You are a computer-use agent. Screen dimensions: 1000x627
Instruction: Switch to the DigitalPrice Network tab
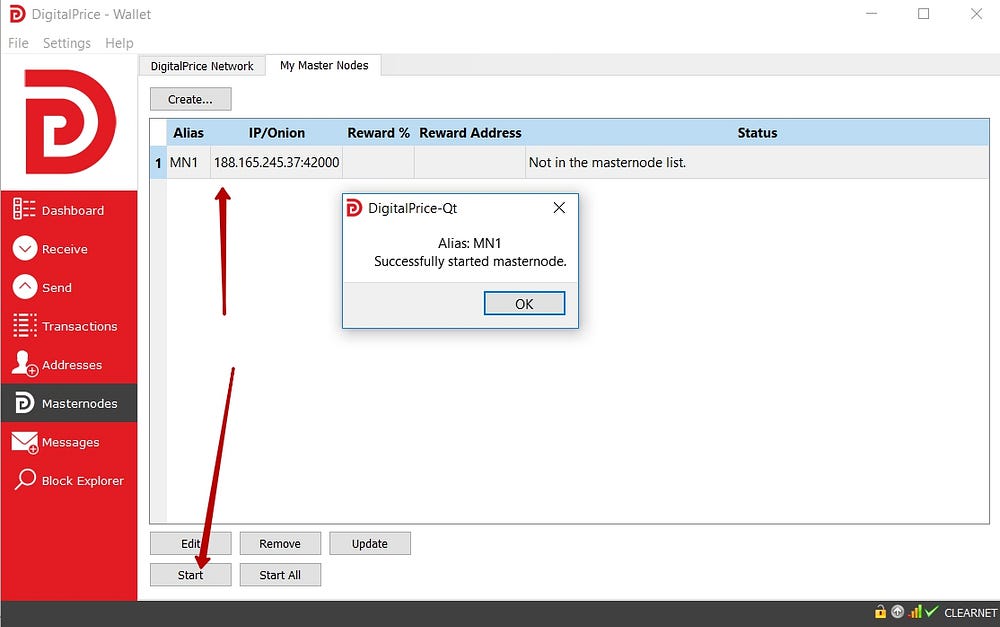tap(202, 66)
